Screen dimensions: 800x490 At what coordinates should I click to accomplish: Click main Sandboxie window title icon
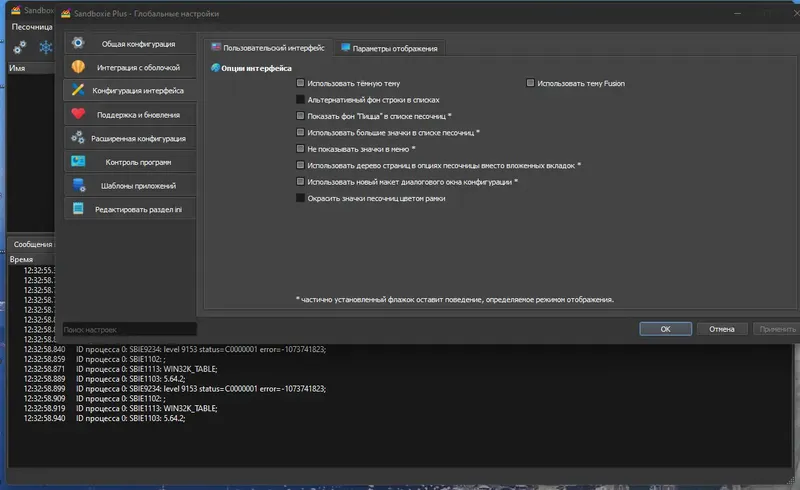16,10
